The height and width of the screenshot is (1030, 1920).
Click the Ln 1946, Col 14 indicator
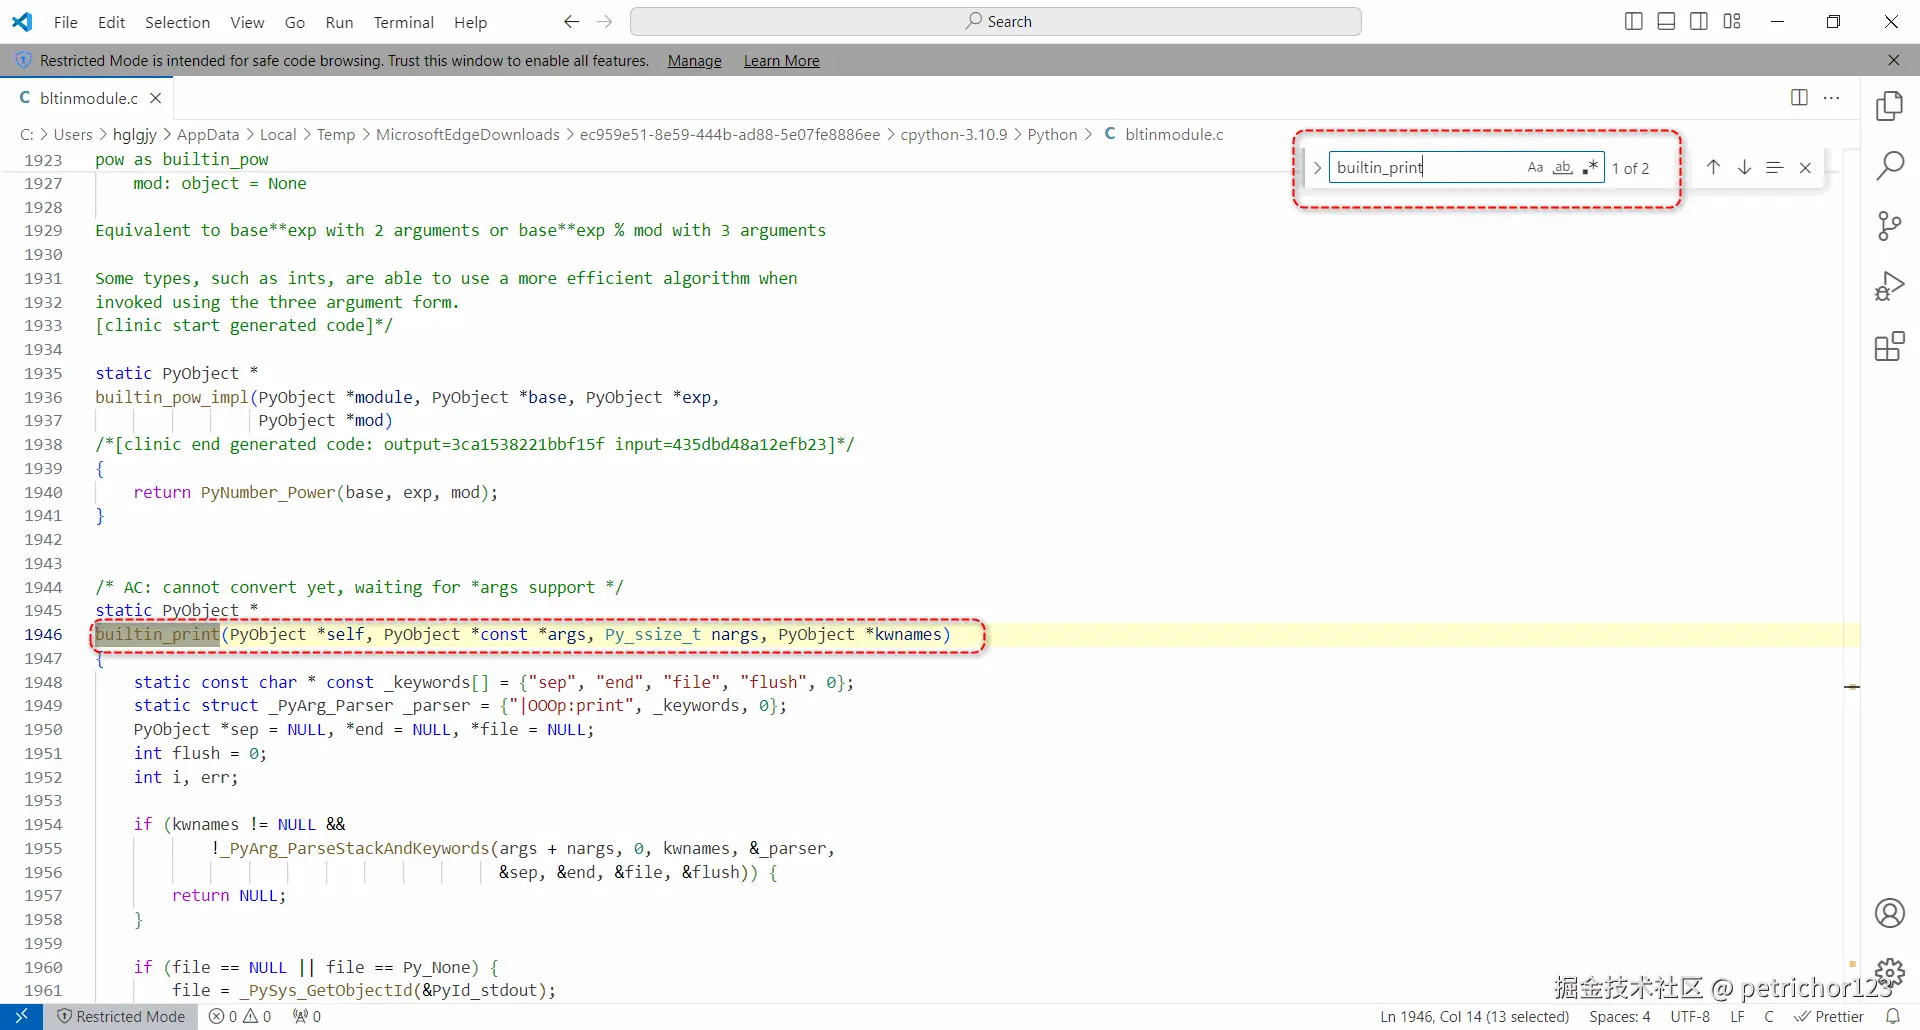1475,1016
